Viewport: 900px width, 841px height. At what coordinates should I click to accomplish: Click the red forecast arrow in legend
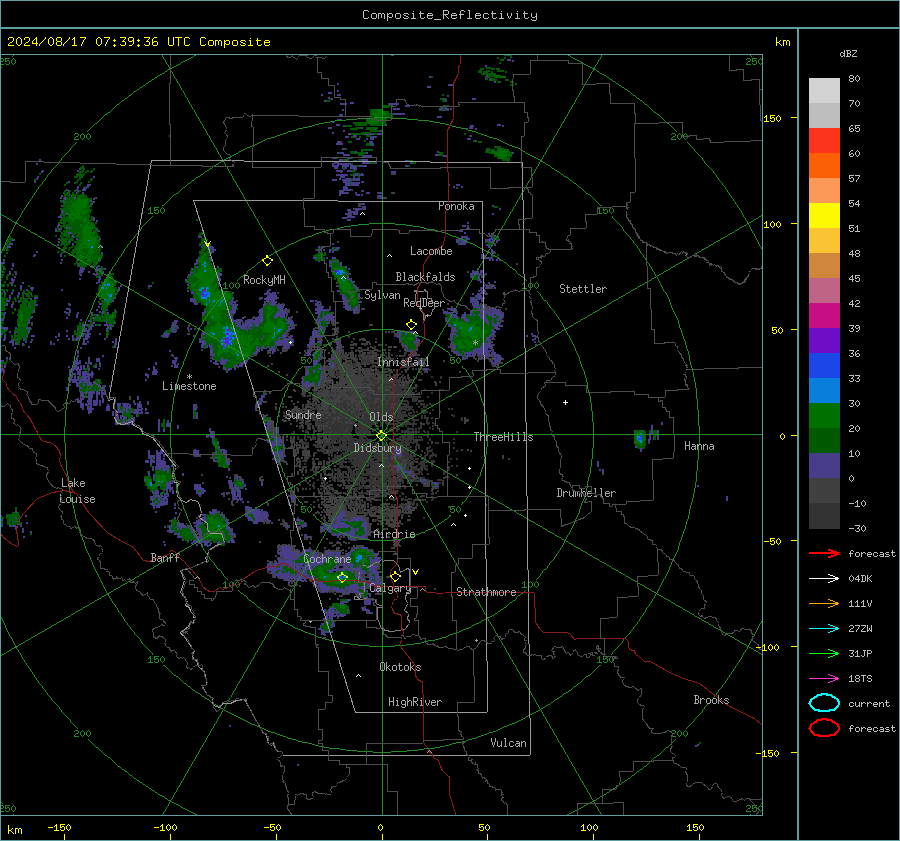(x=824, y=553)
